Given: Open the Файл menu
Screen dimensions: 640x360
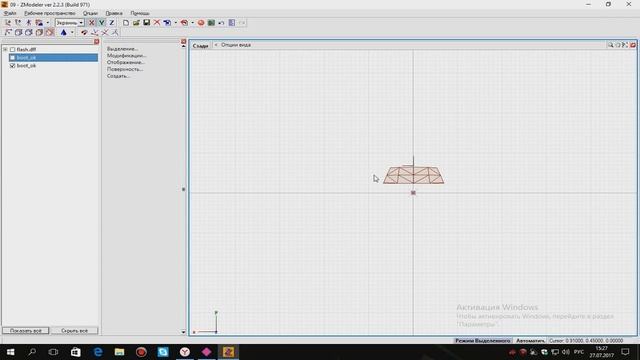Looking at the screenshot, I should coord(10,13).
